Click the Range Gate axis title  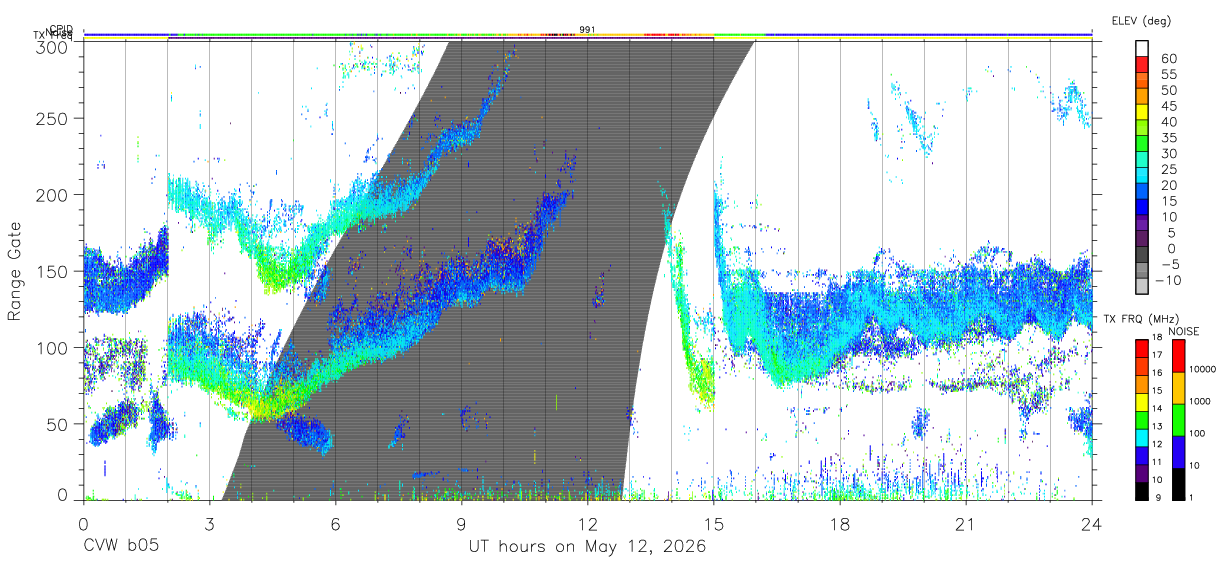pyautogui.click(x=16, y=271)
